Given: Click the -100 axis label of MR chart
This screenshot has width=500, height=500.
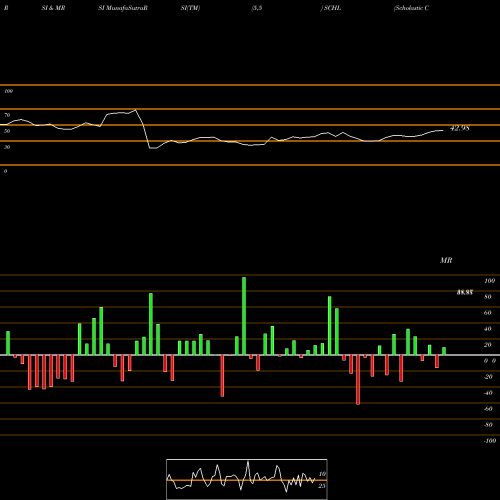Looking at the screenshot, I should pos(490,441).
